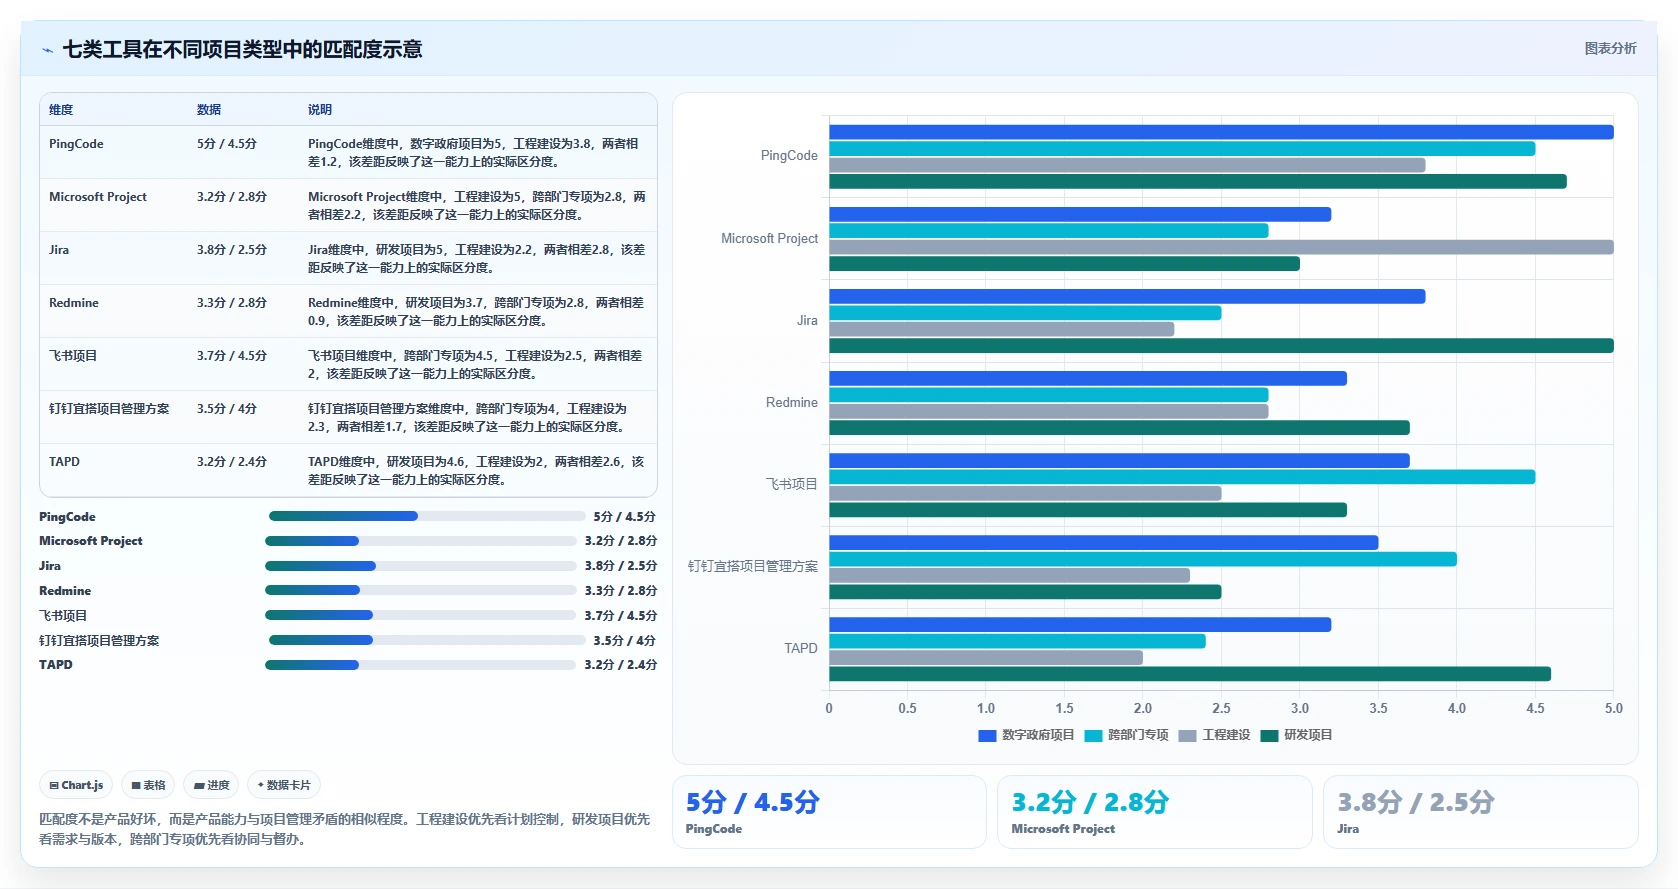Click table value 3.5分 / 4分

(227, 409)
